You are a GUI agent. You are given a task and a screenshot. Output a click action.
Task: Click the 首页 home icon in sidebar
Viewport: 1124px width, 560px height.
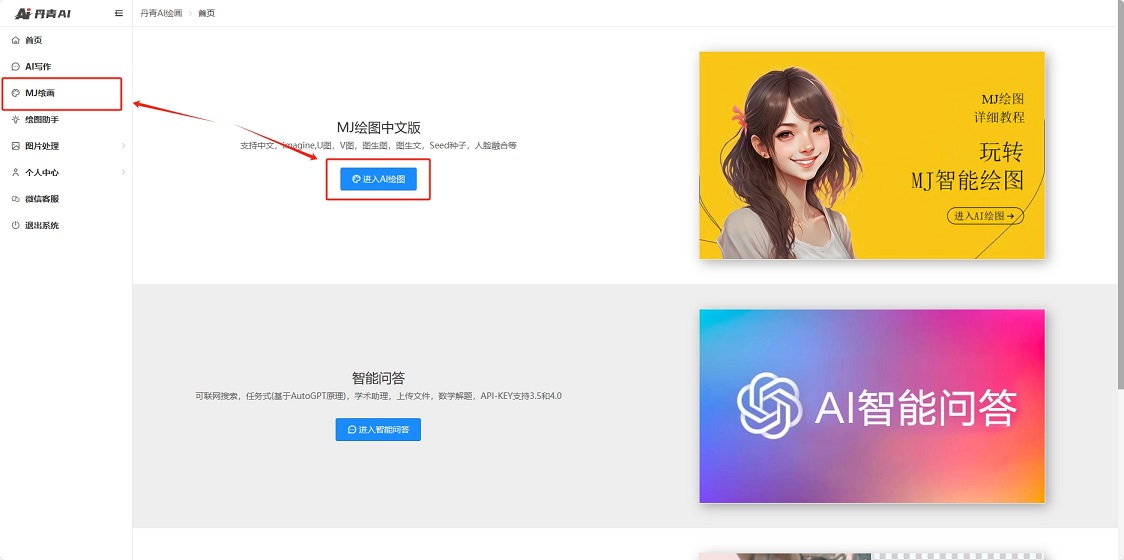tap(15, 40)
